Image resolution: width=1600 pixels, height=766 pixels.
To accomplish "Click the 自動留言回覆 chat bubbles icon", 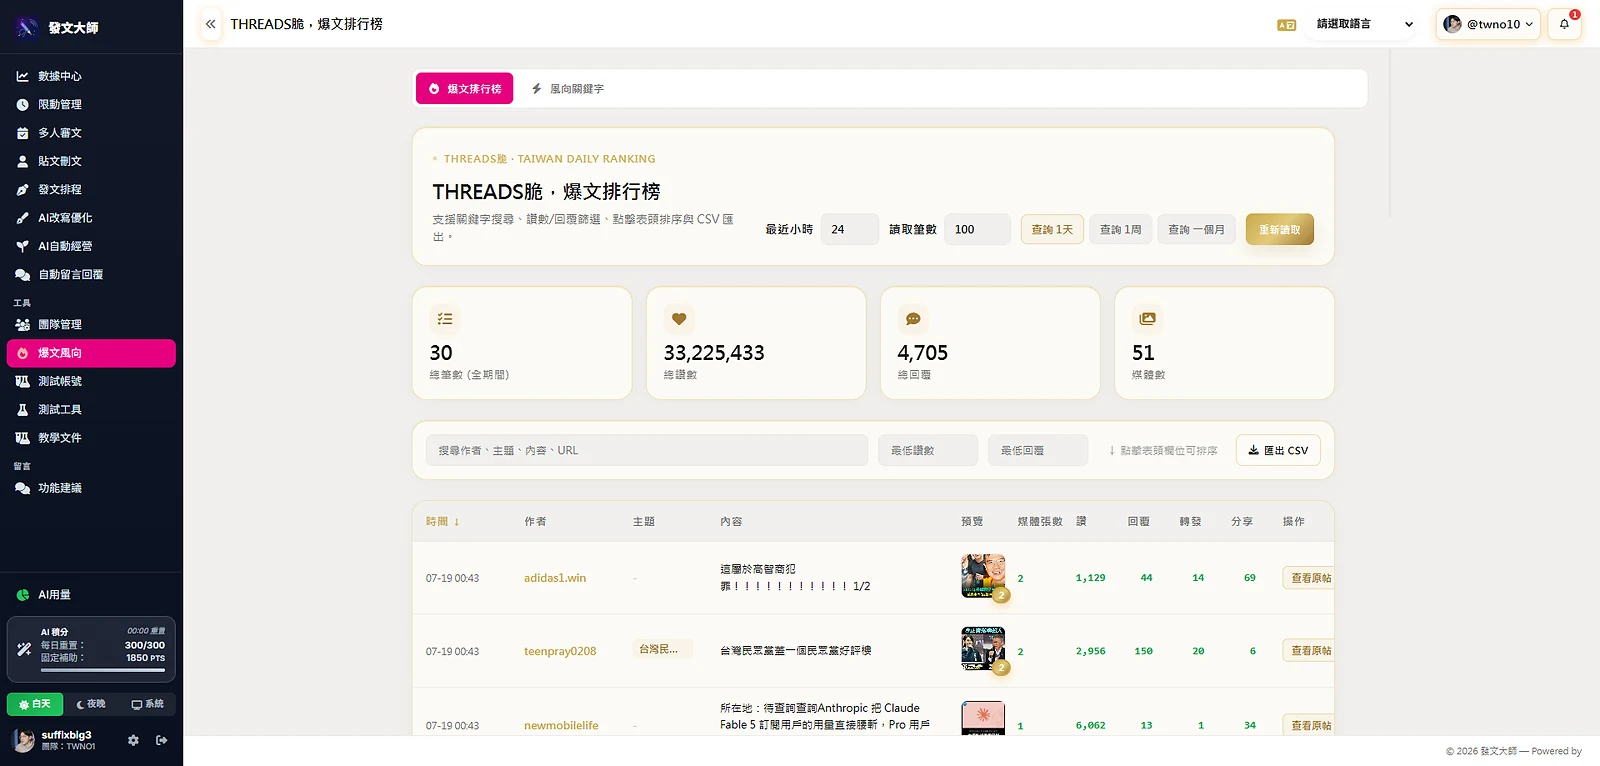I will tap(22, 274).
